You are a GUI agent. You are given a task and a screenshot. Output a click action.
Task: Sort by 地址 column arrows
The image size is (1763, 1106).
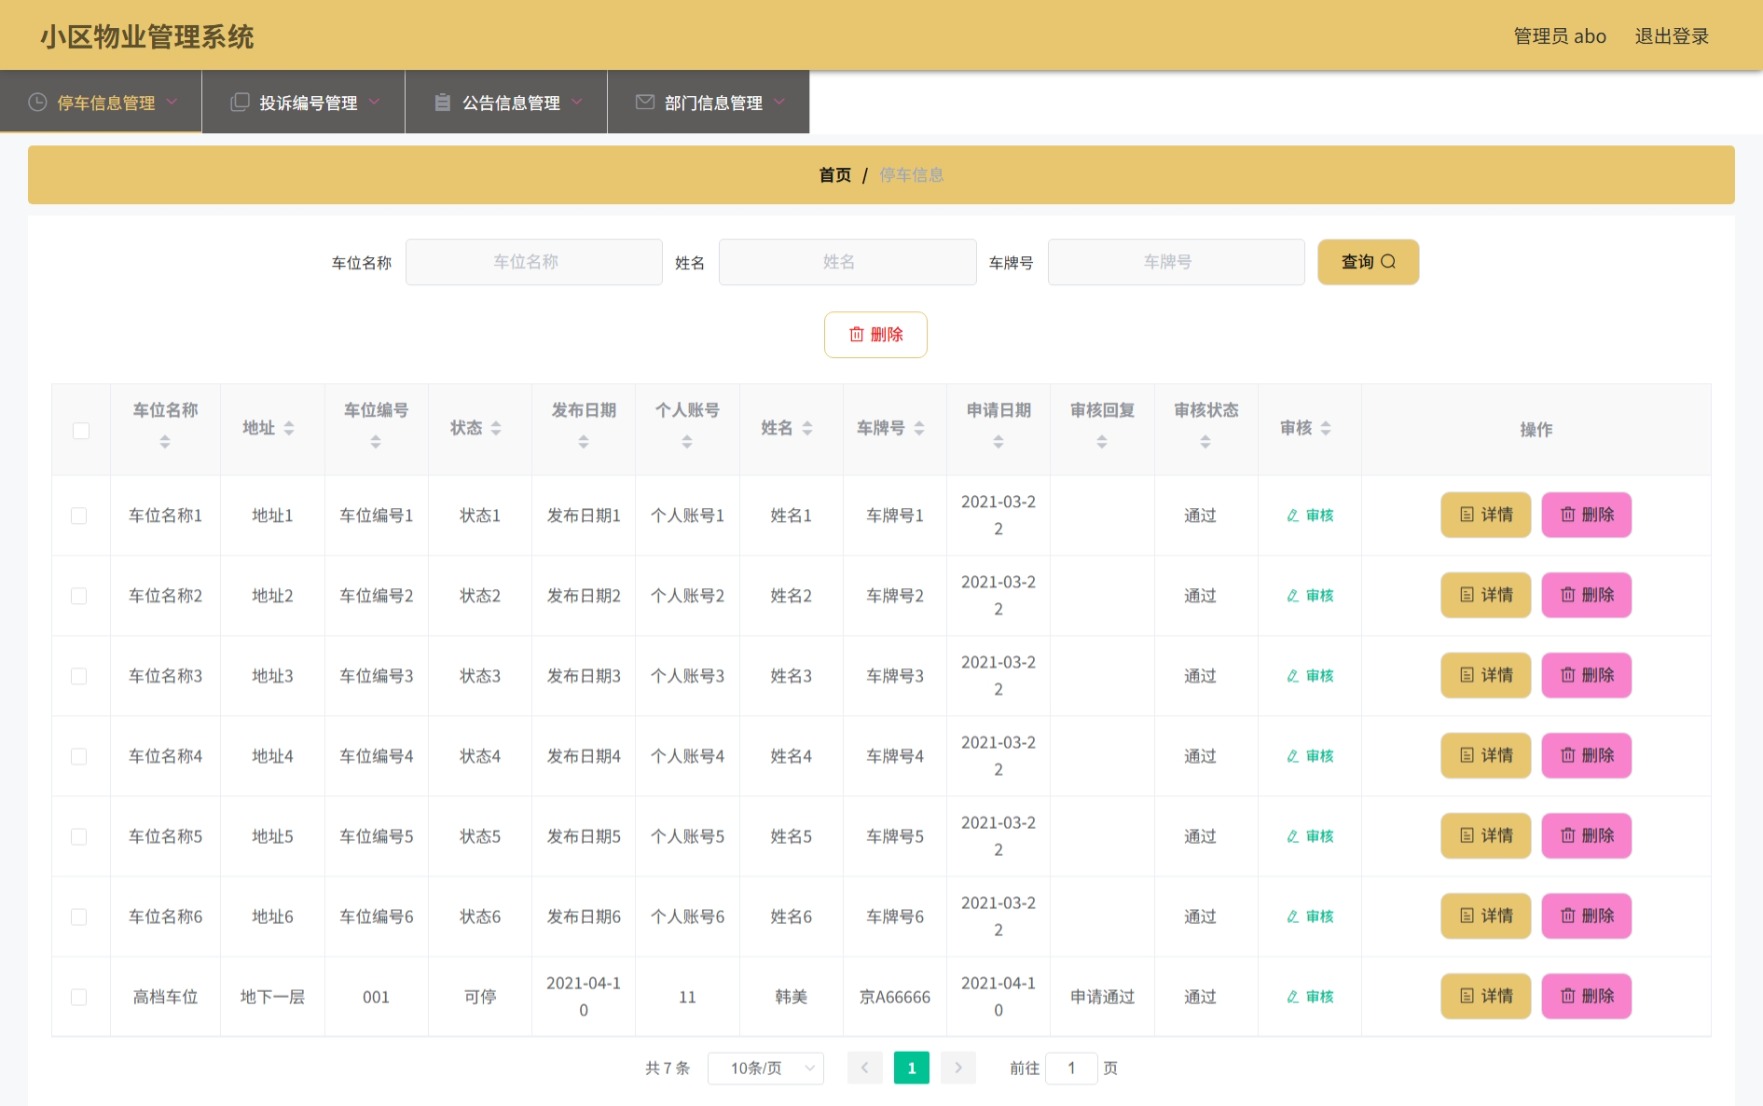pyautogui.click(x=289, y=428)
